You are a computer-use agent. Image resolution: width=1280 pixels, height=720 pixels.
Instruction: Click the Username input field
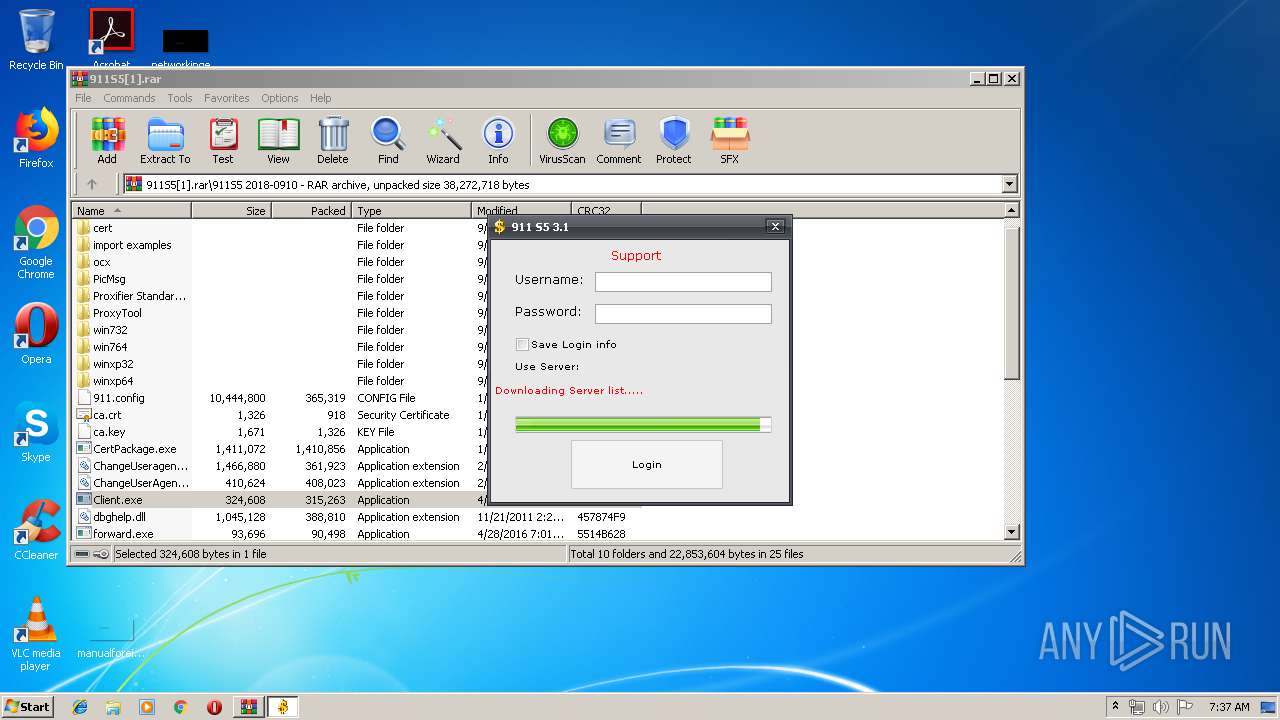683,282
